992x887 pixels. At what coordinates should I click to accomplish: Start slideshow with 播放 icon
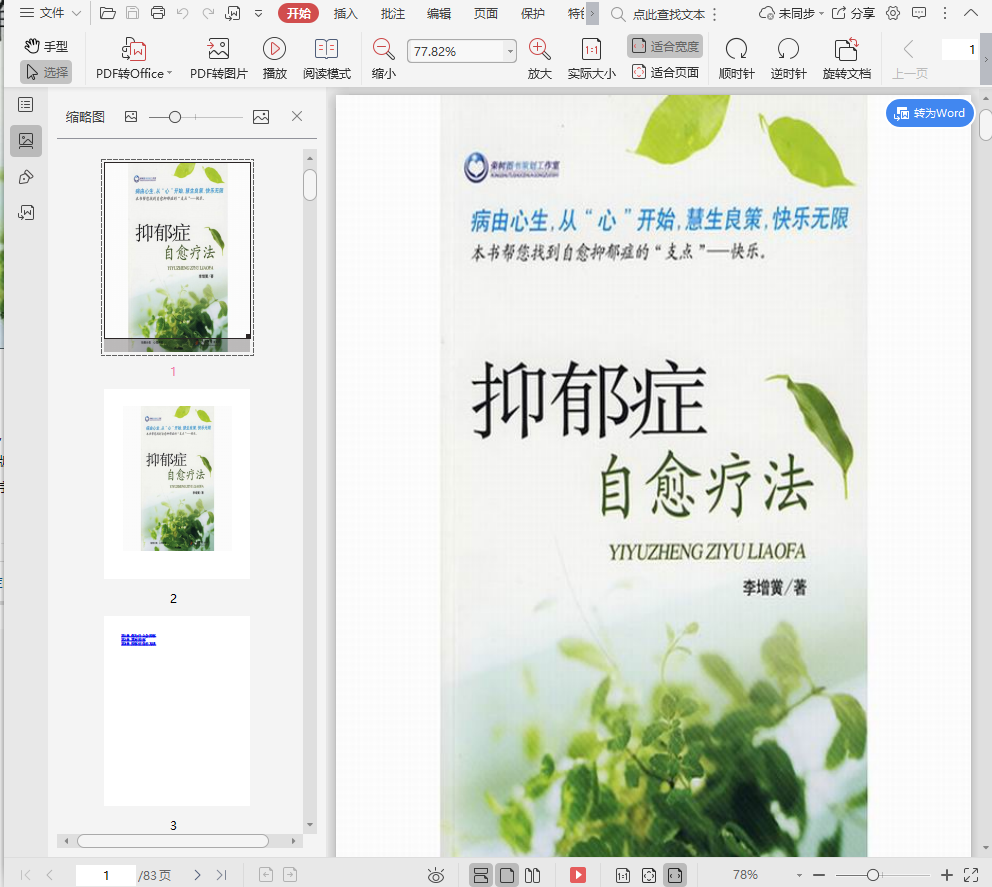coord(274,50)
